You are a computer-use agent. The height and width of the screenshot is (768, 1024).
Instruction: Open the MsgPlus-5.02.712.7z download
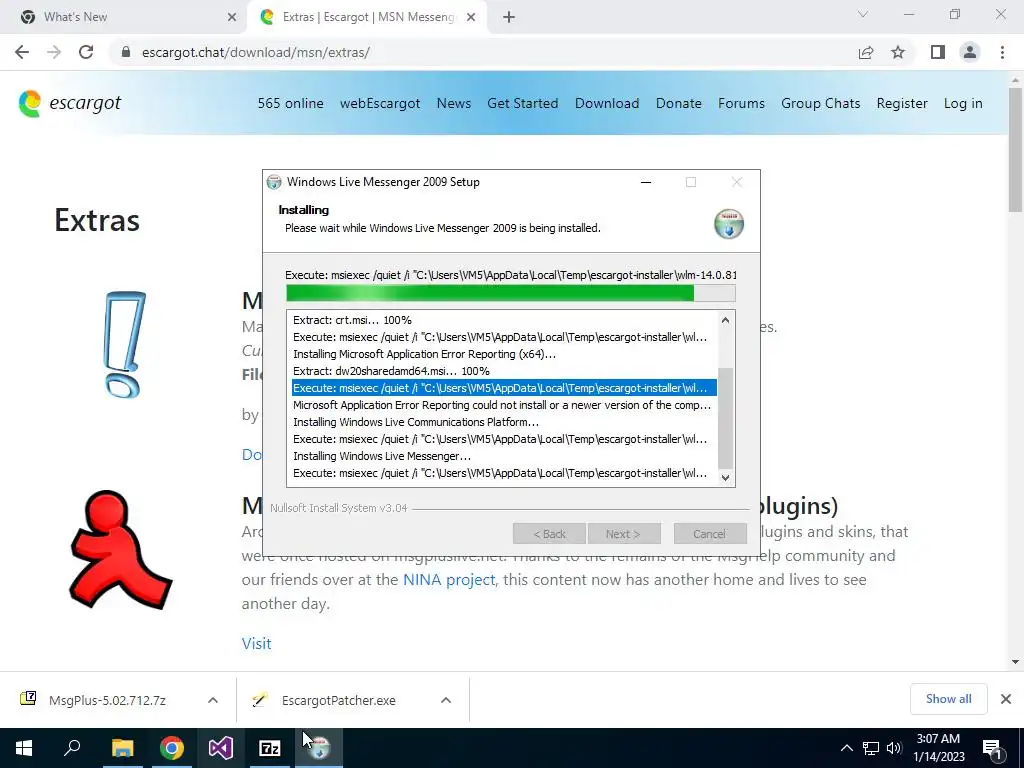point(107,700)
